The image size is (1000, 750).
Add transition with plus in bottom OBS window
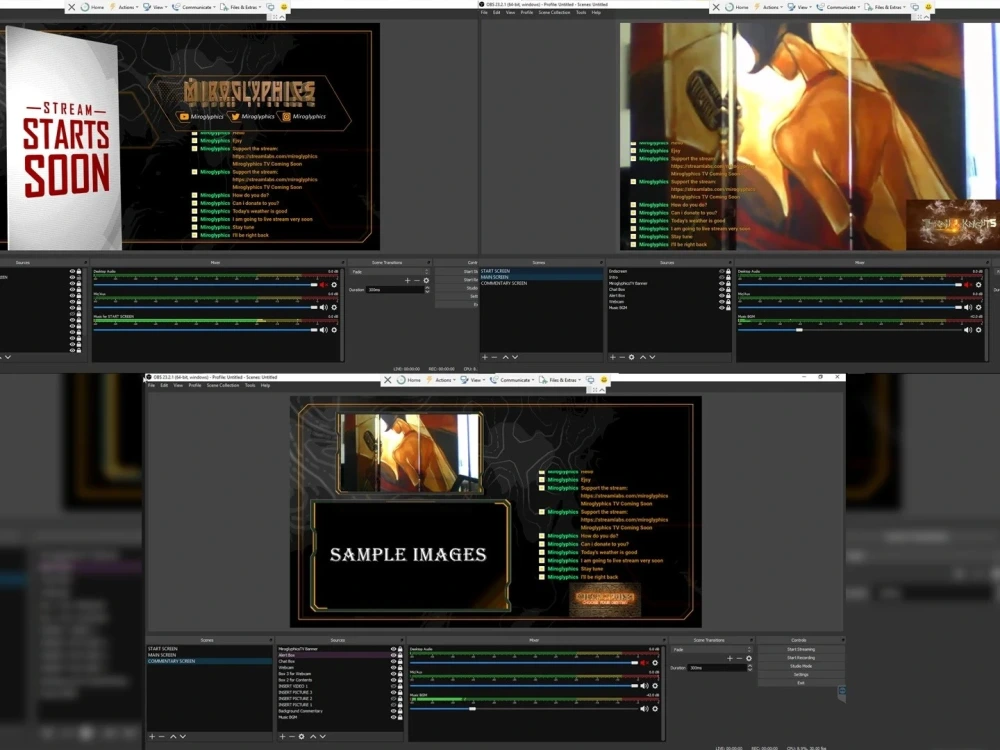click(x=730, y=658)
